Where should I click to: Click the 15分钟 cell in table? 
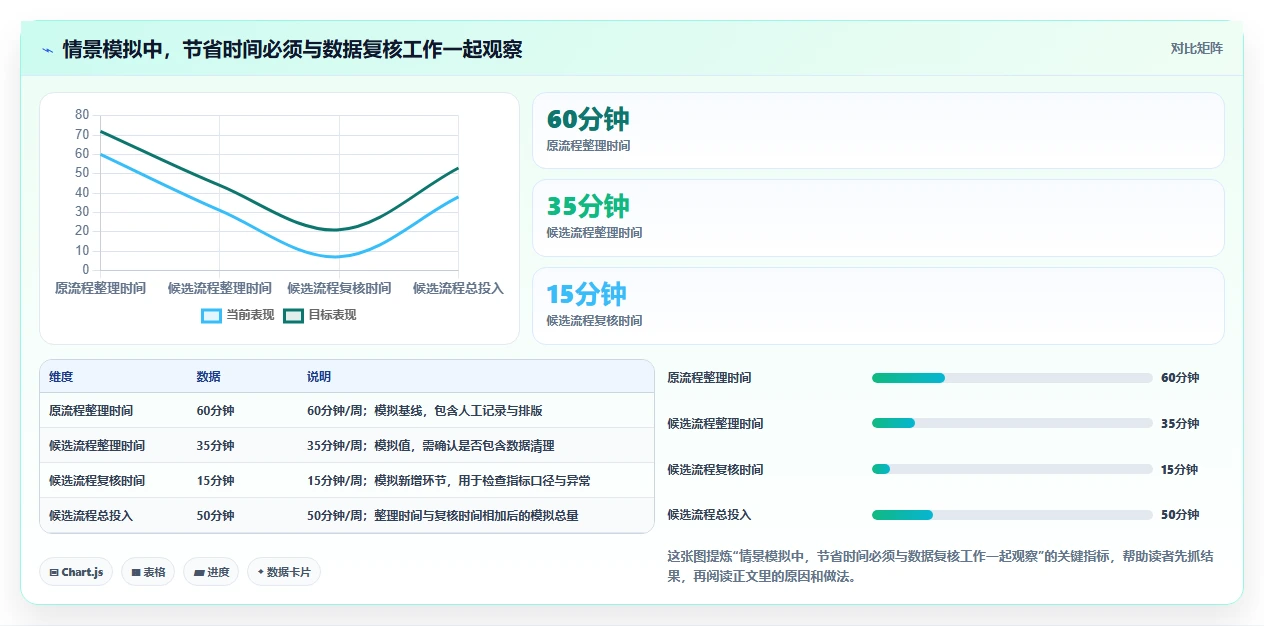pos(216,481)
